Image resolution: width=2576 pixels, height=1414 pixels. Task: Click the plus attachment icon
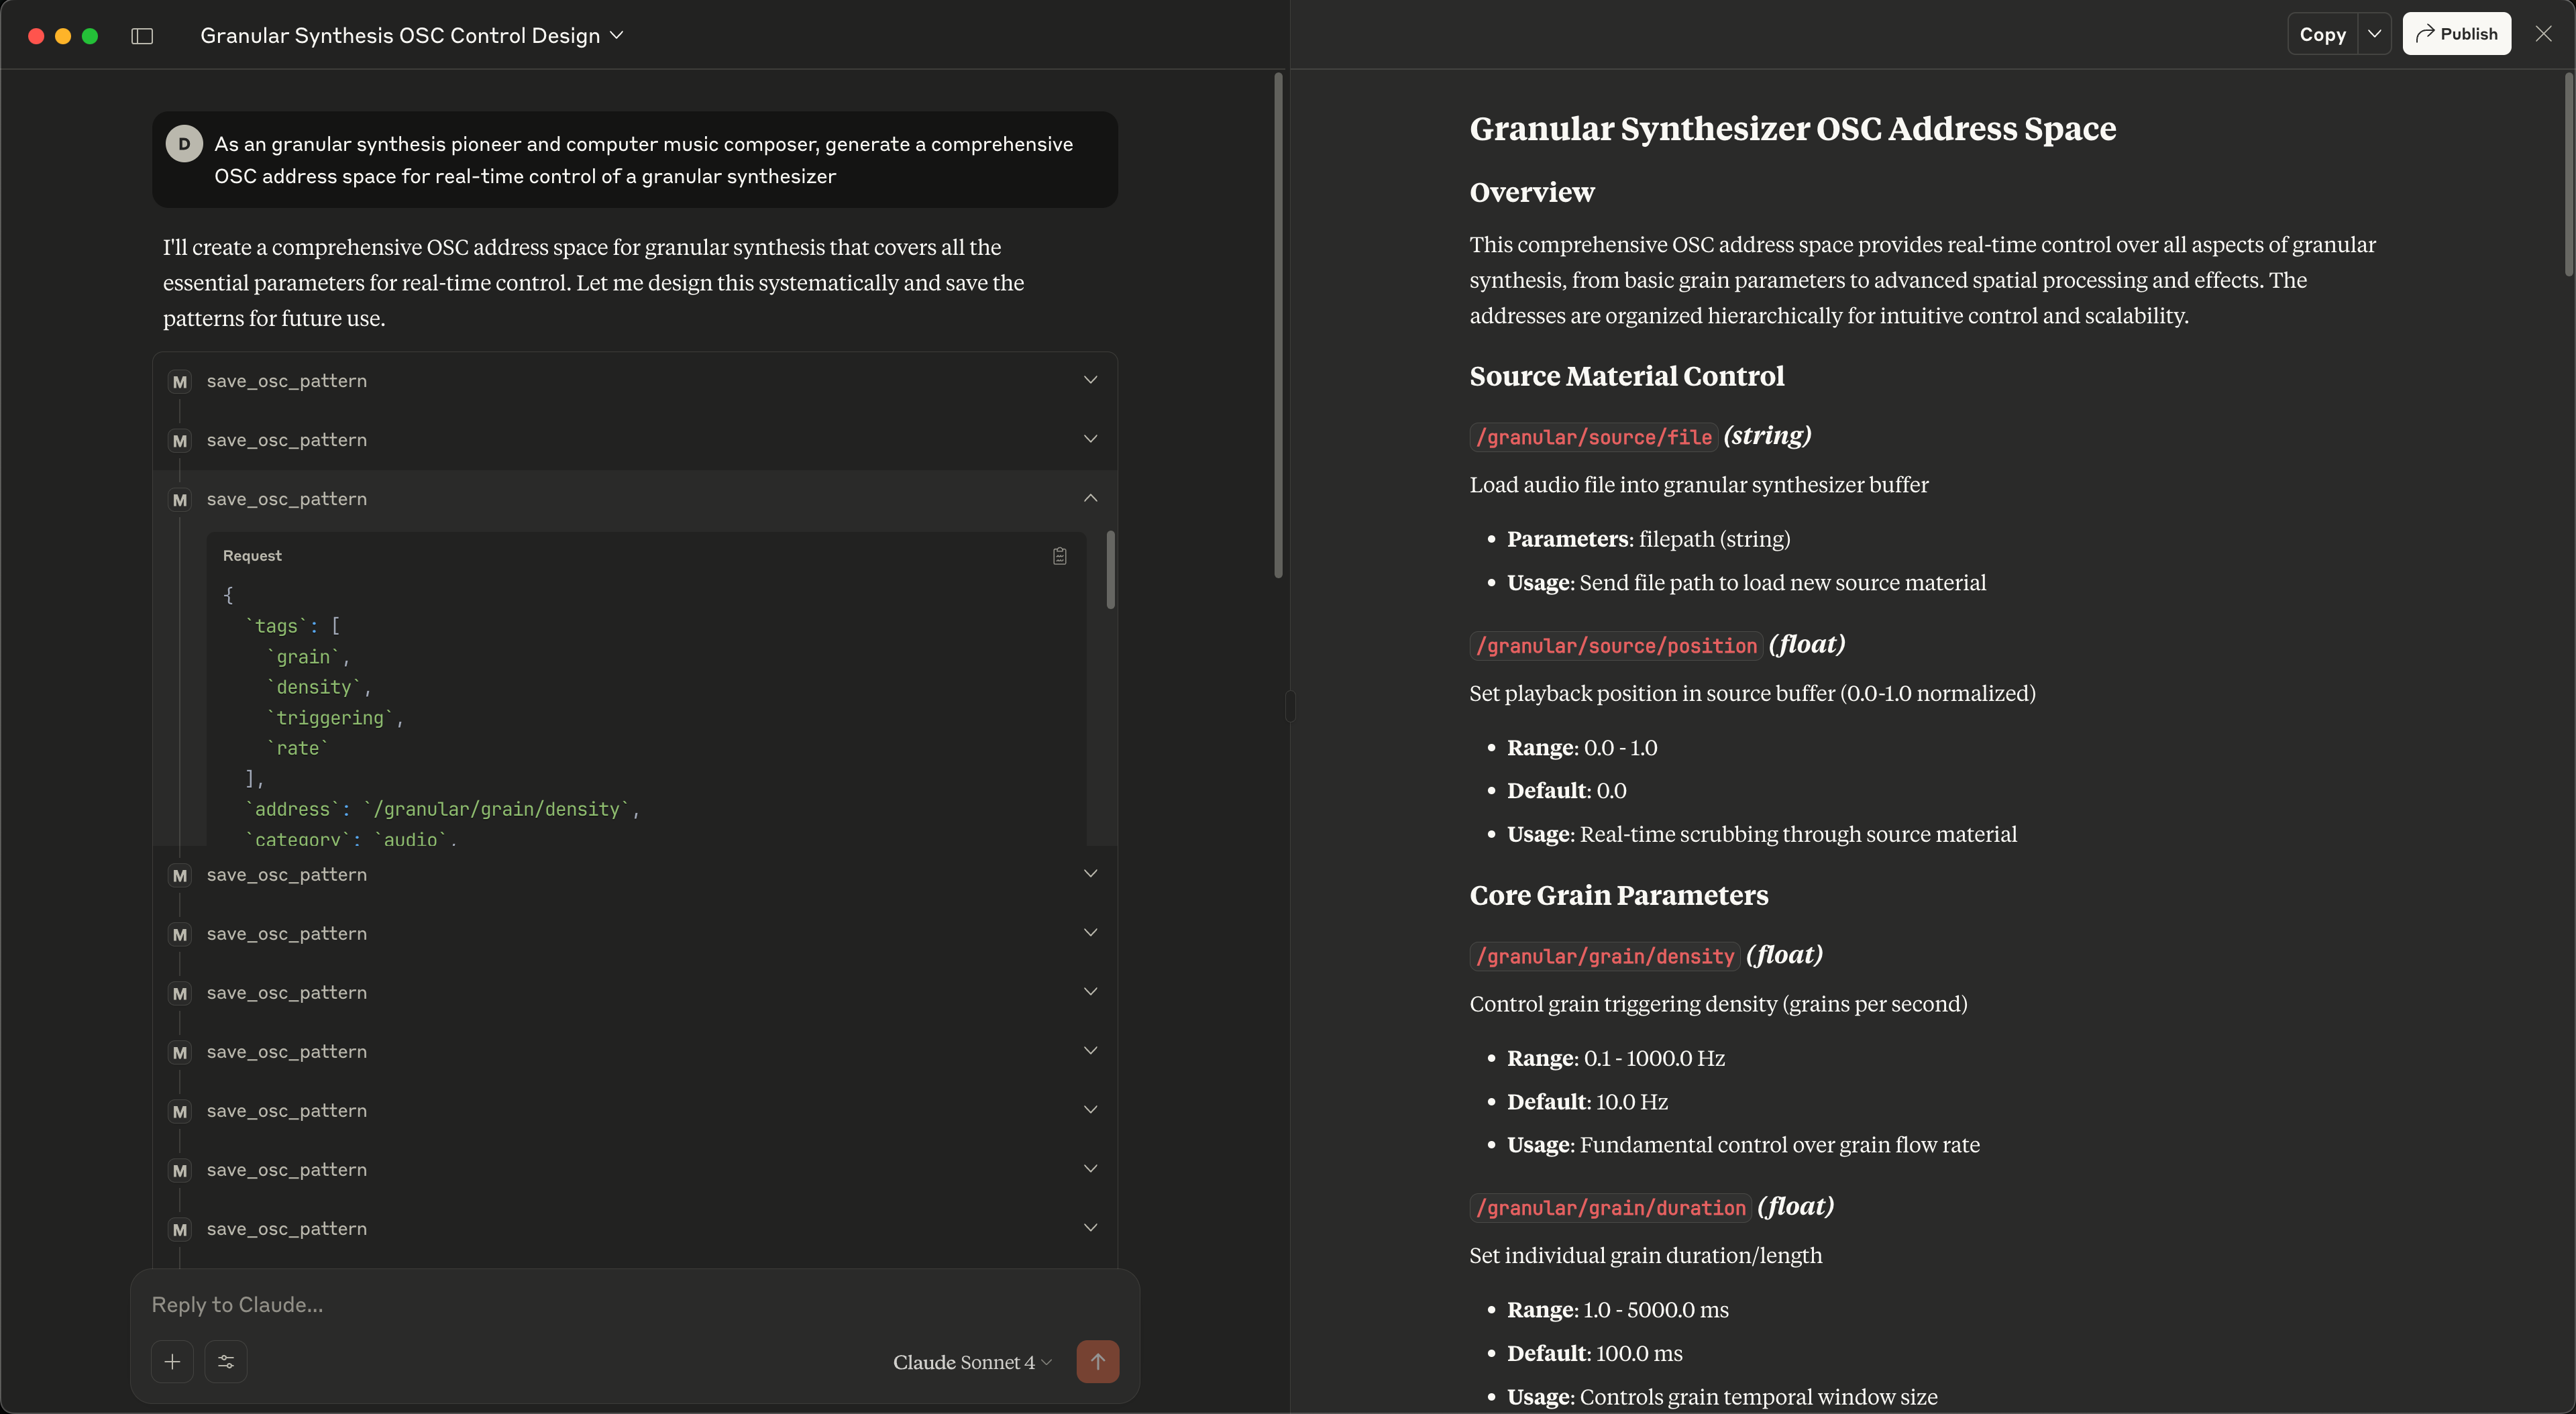(x=172, y=1361)
